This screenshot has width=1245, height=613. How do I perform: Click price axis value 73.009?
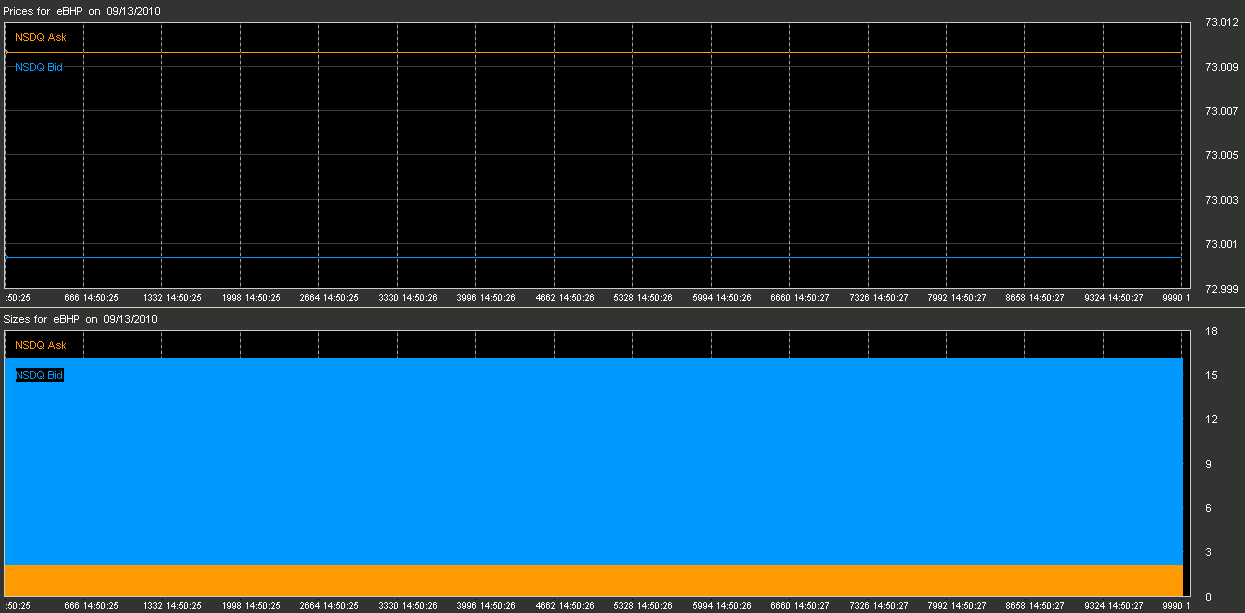click(x=1221, y=67)
